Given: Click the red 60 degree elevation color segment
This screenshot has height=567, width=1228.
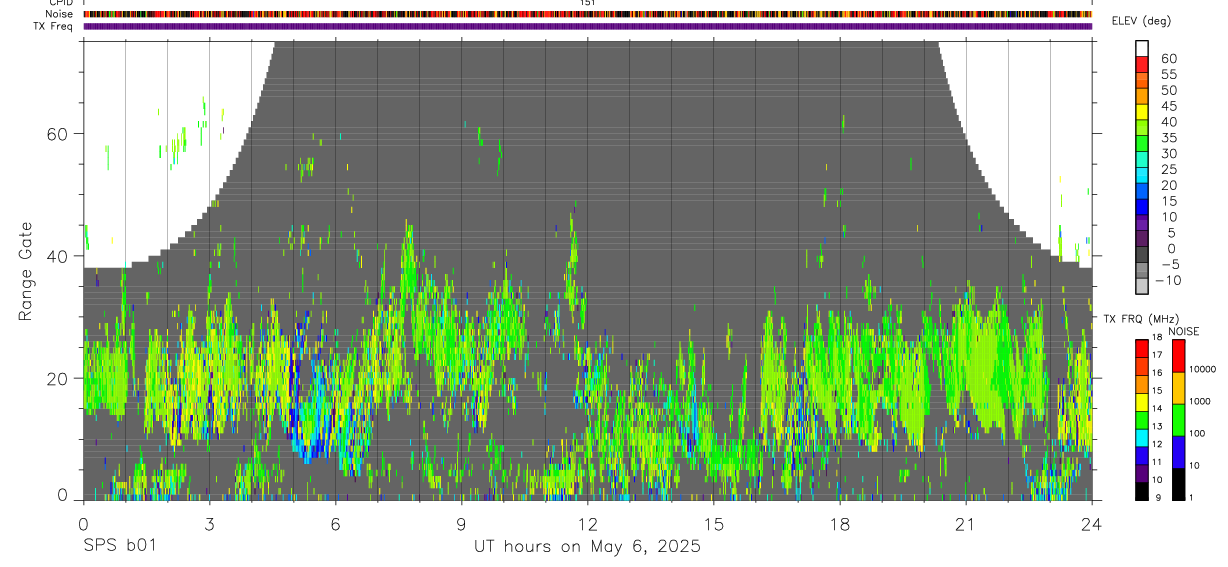Looking at the screenshot, I should pyautogui.click(x=1142, y=64).
